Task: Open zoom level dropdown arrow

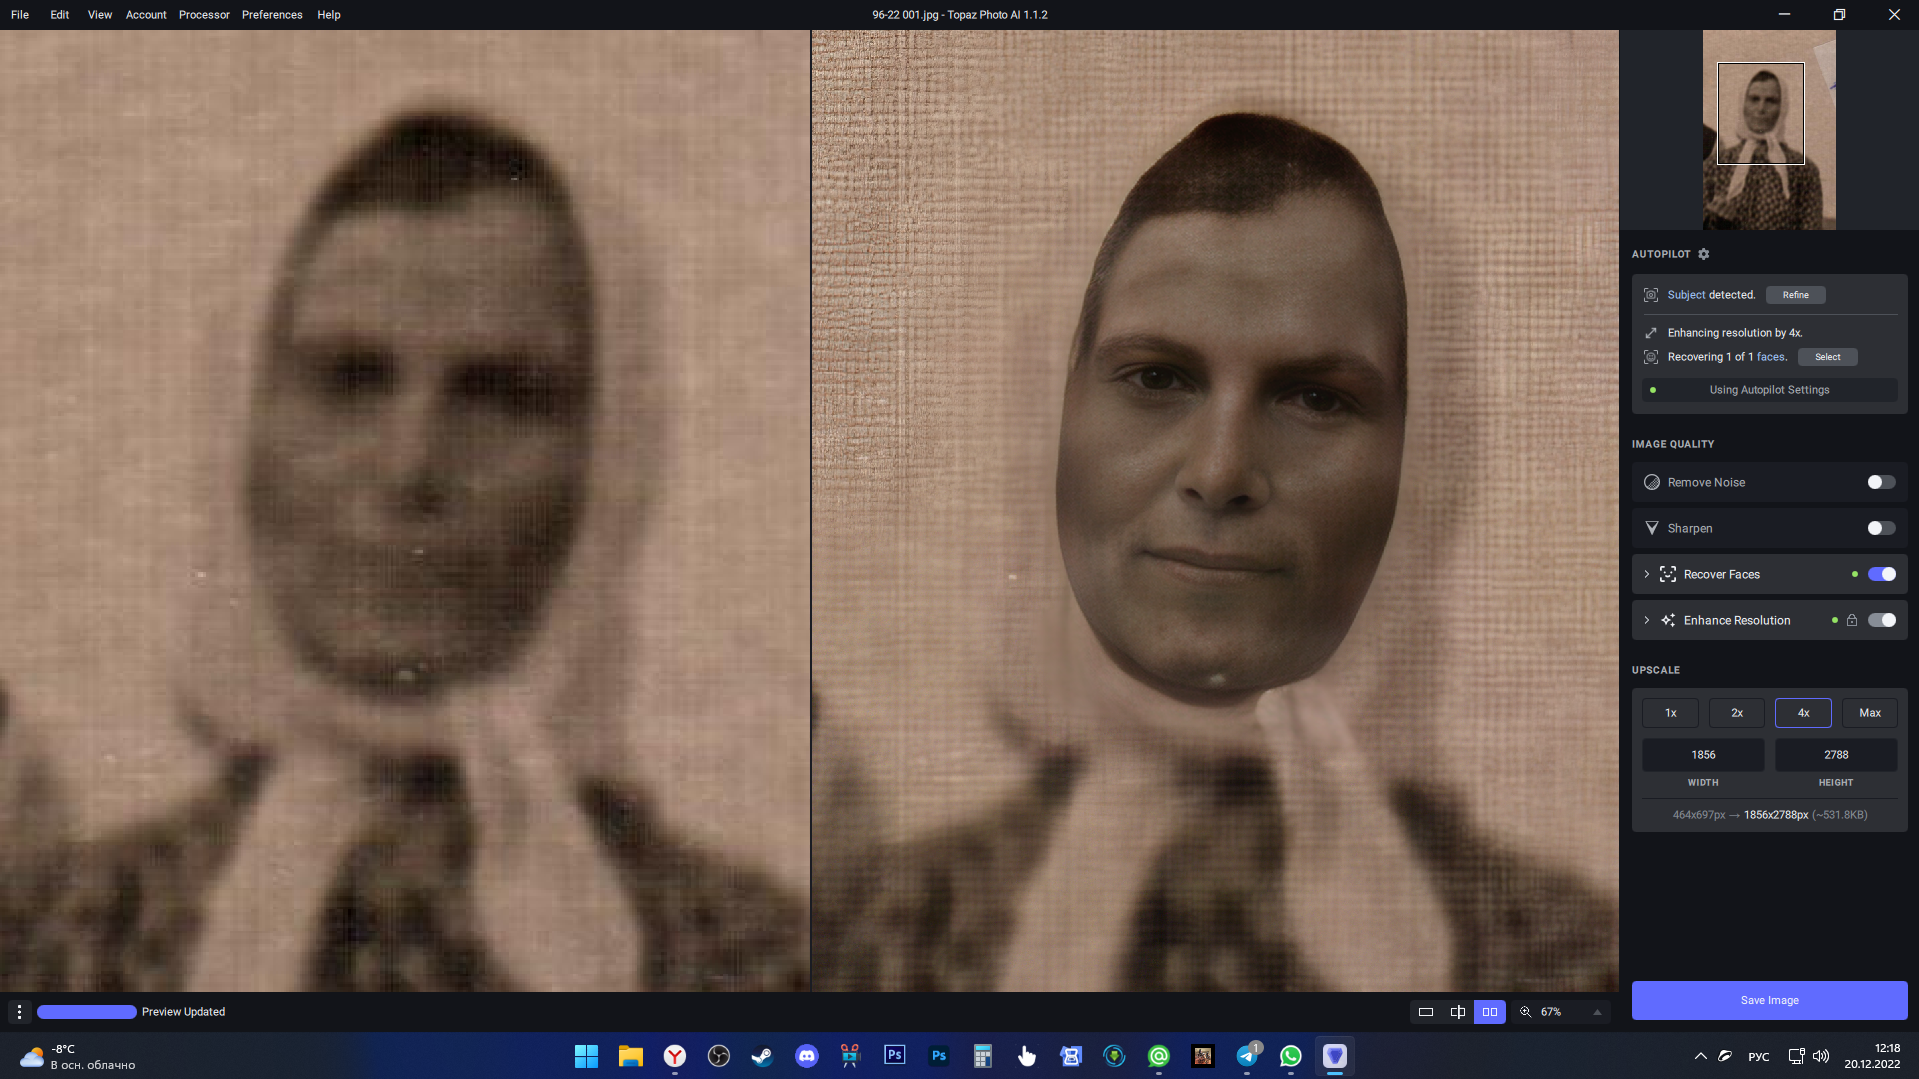Action: coord(1597,1012)
